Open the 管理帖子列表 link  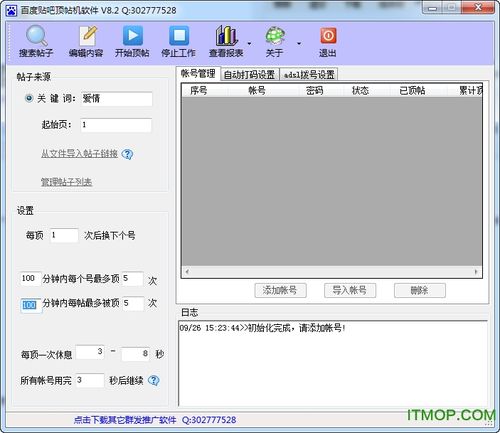(x=66, y=182)
